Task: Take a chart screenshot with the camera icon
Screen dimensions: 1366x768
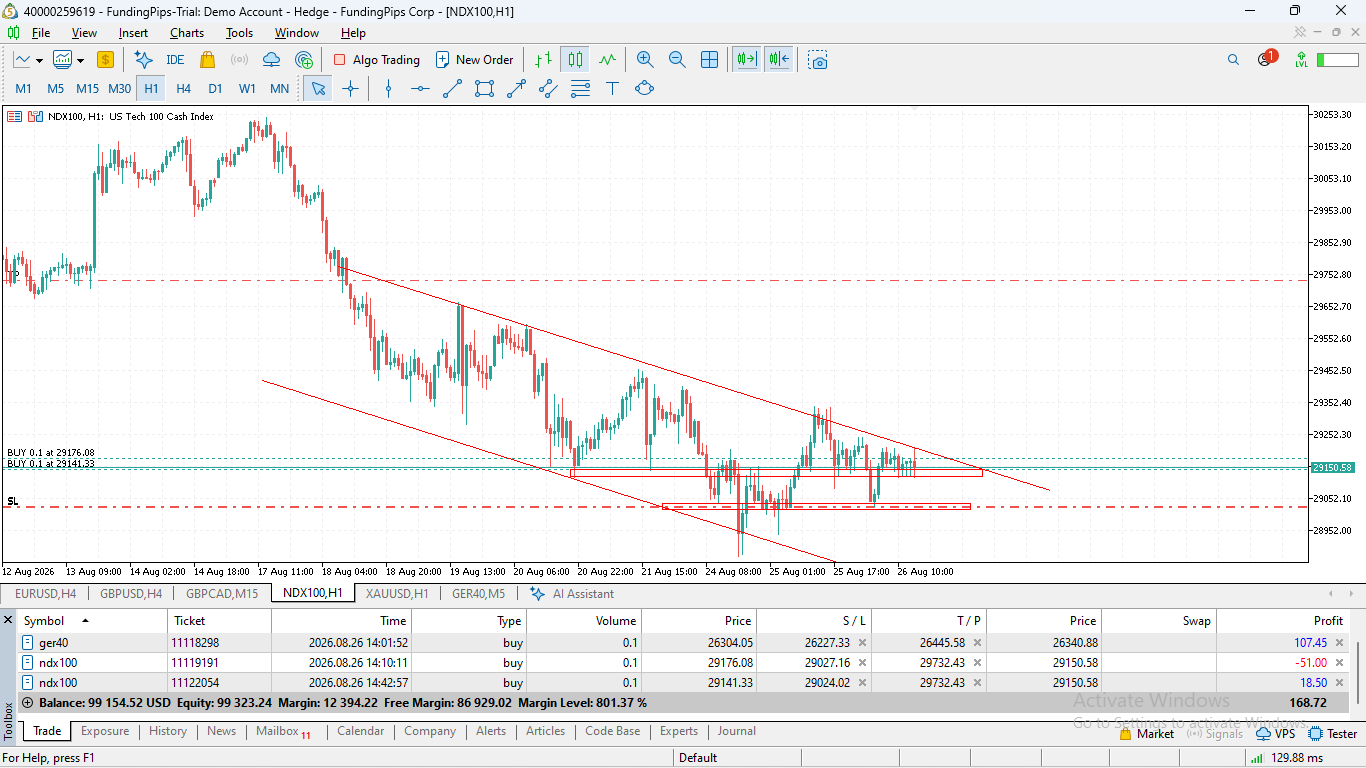Action: [818, 60]
